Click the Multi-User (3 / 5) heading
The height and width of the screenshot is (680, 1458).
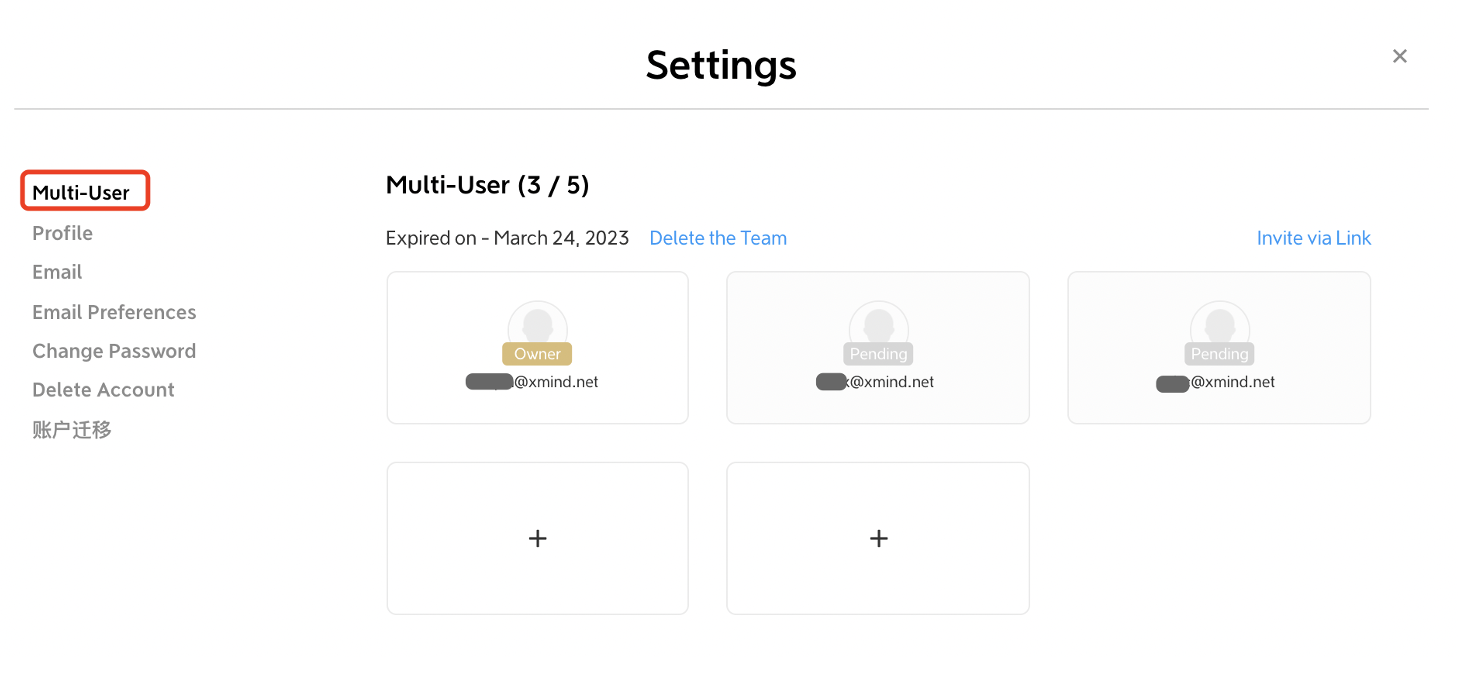pos(487,185)
